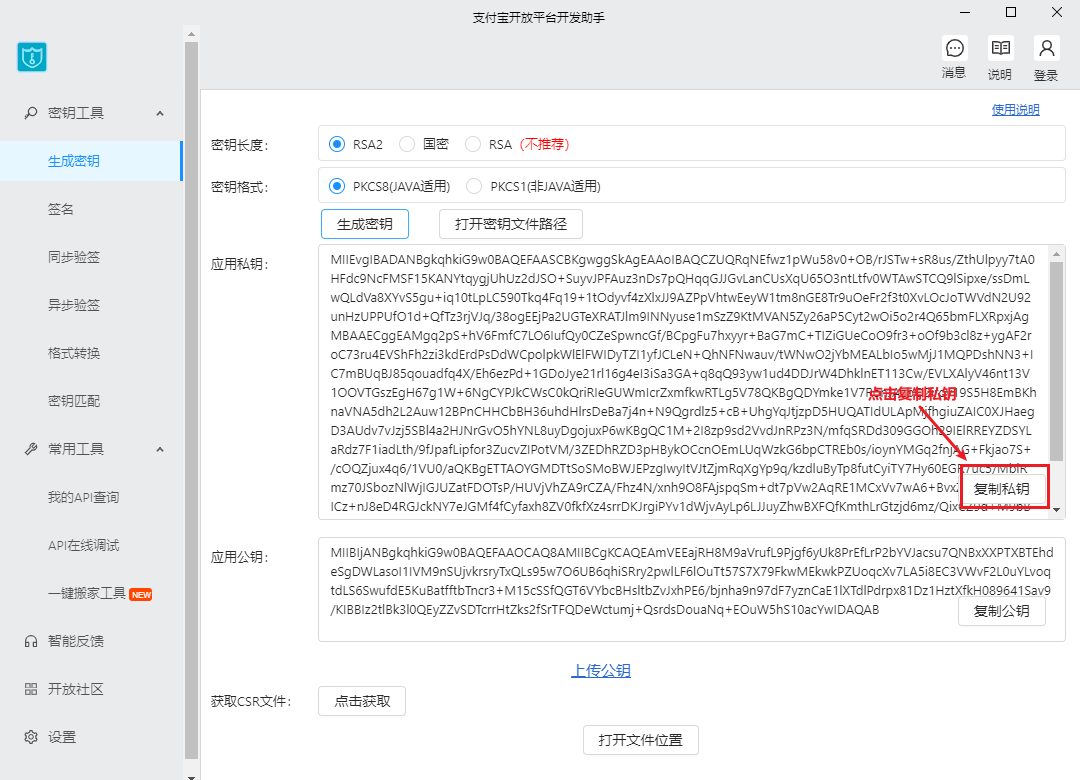Select the RSA (不推荐) option
The width and height of the screenshot is (1080, 780).
pyautogui.click(x=472, y=144)
